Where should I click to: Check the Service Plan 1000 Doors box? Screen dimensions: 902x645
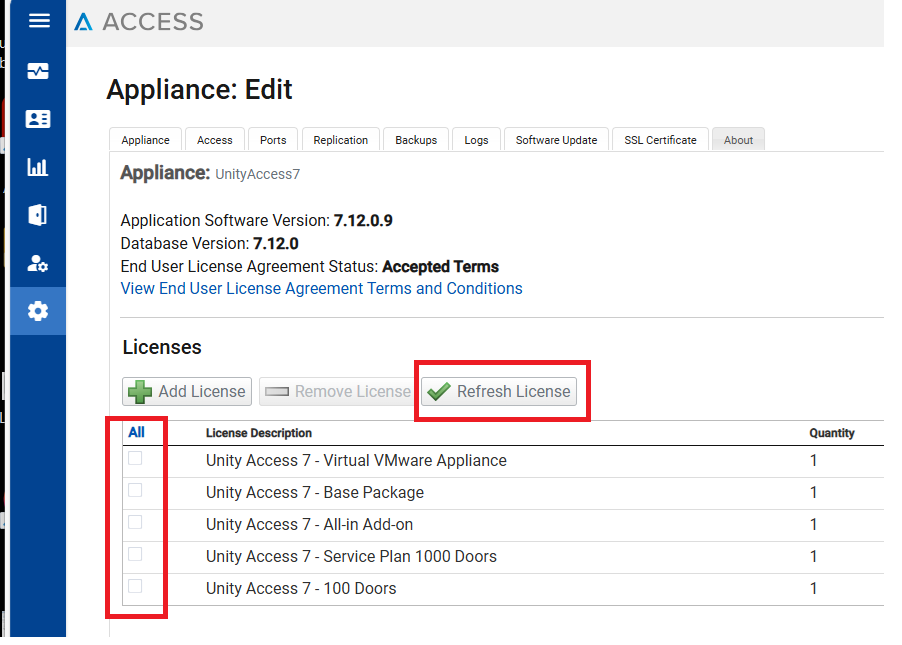pyautogui.click(x=135, y=554)
